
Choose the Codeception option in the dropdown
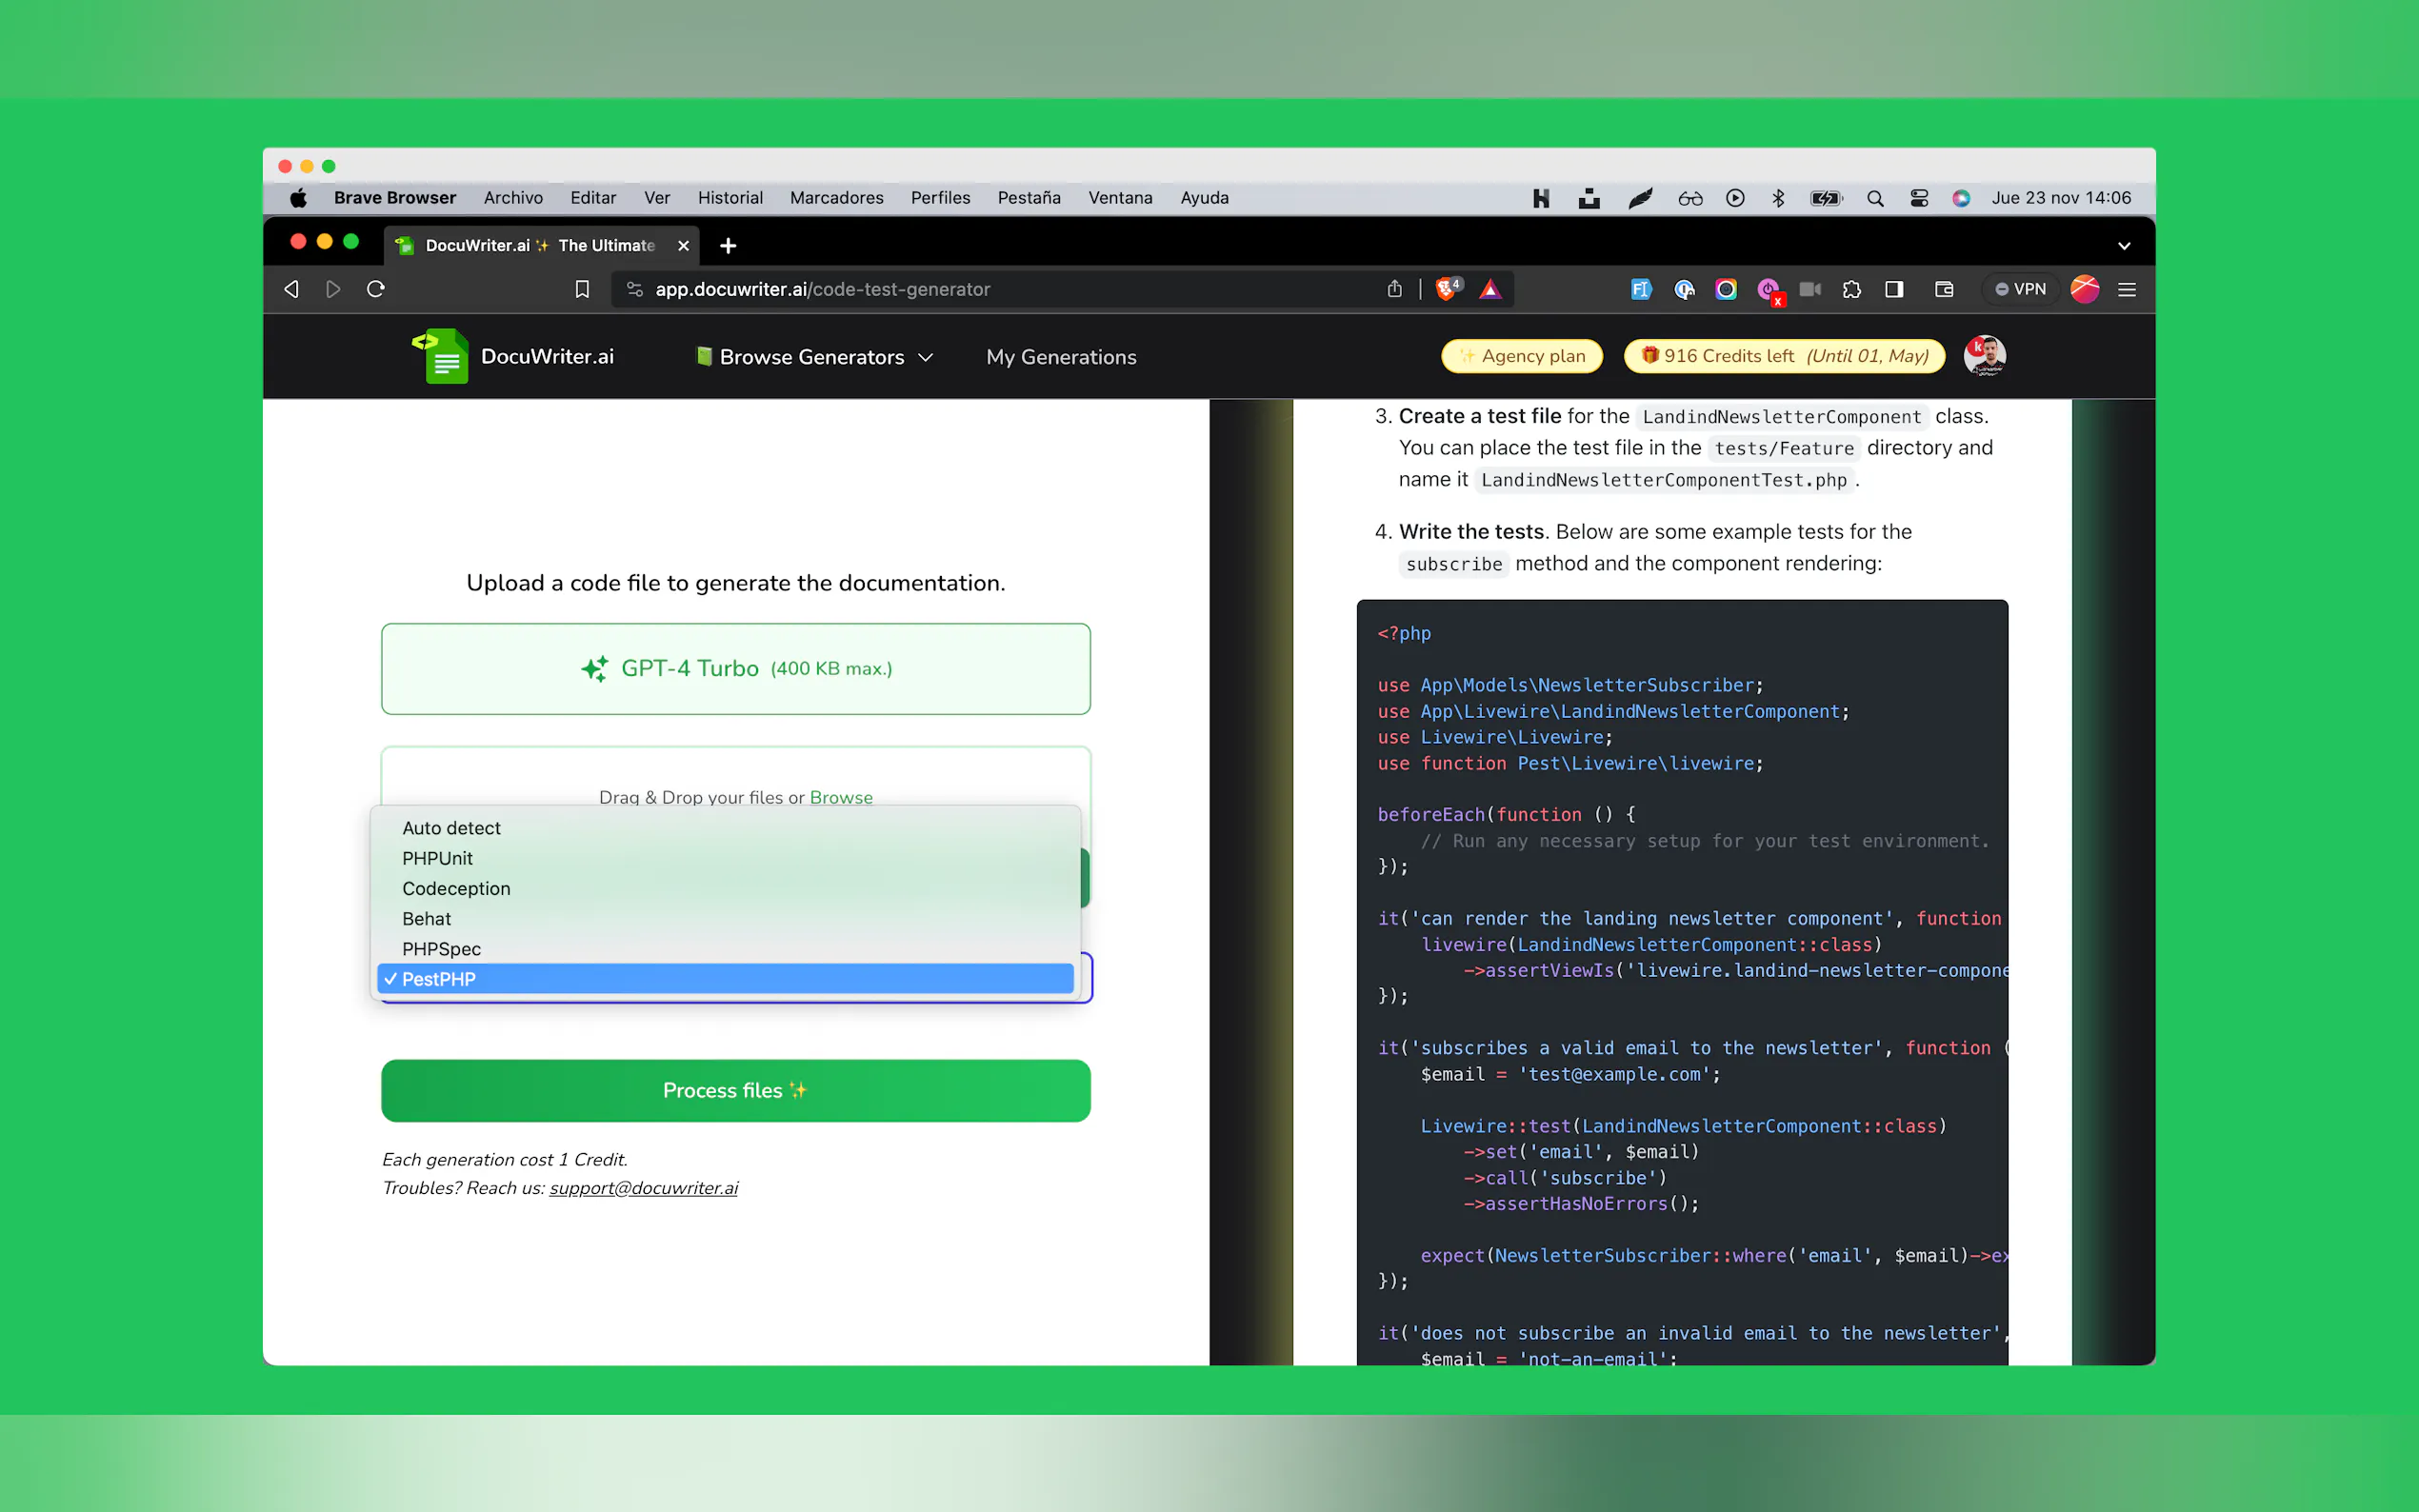pyautogui.click(x=456, y=888)
